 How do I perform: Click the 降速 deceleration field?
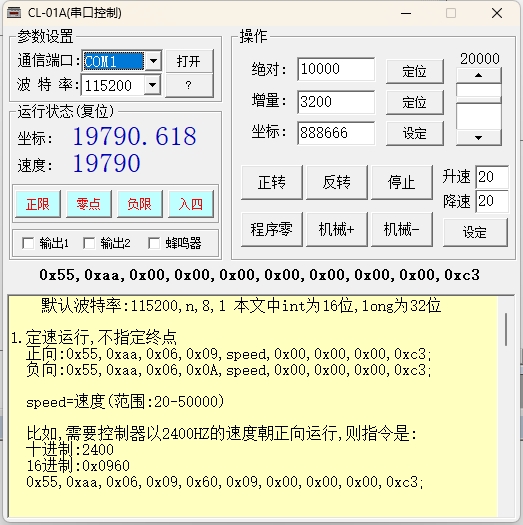(x=492, y=201)
